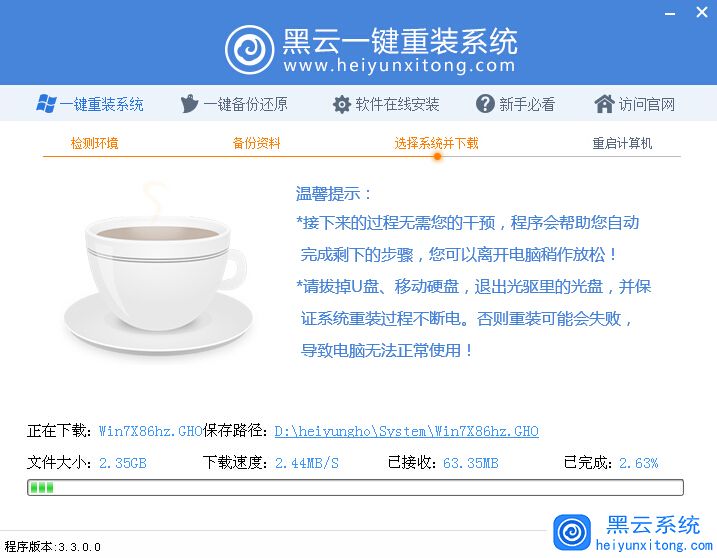Click the swirl logo in the header
The image size is (717, 558).
tap(249, 50)
